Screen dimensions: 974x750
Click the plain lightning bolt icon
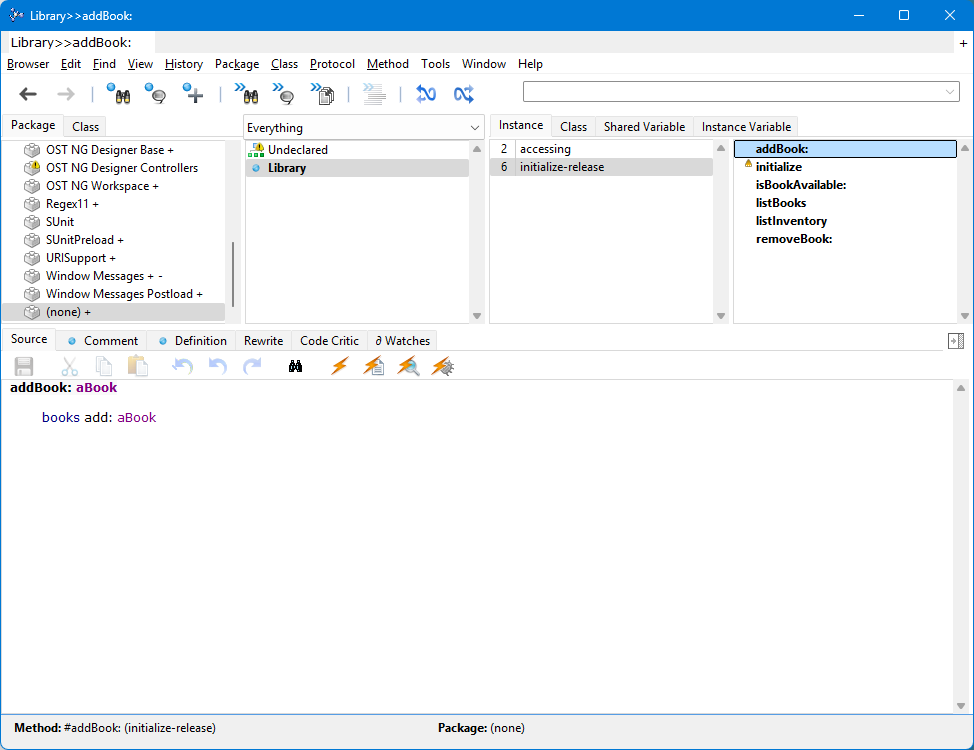[x=339, y=366]
